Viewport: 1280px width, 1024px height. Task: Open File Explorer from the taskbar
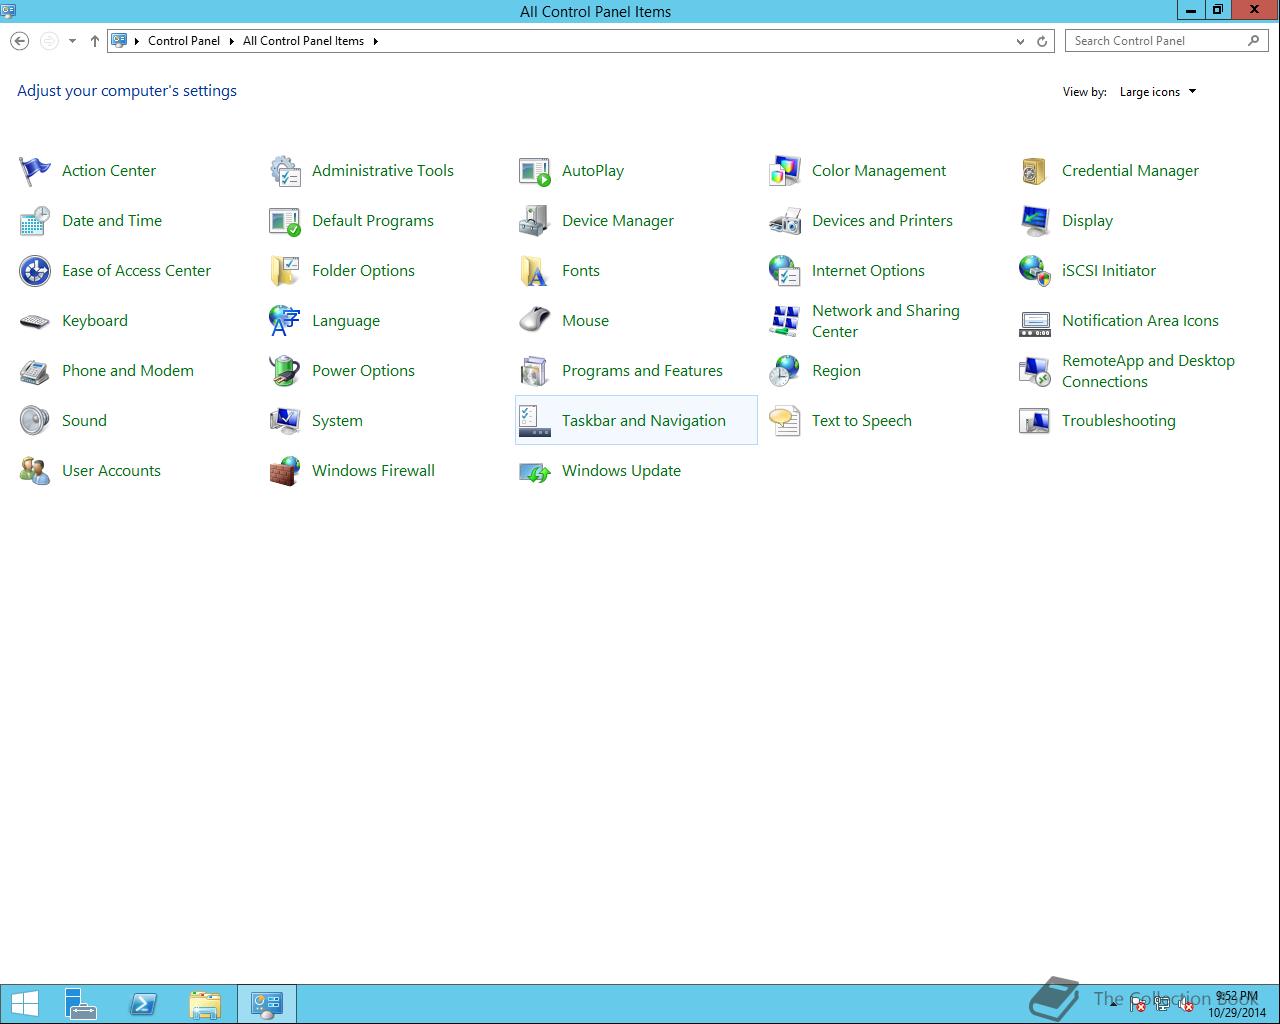click(205, 1004)
